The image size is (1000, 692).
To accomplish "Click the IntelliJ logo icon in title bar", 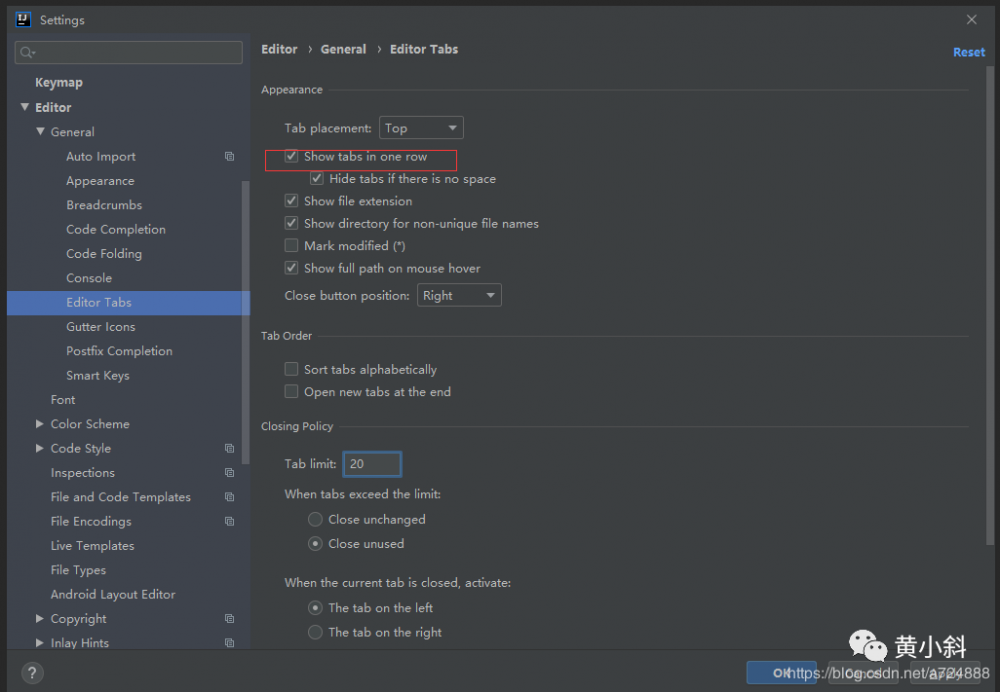I will point(24,19).
